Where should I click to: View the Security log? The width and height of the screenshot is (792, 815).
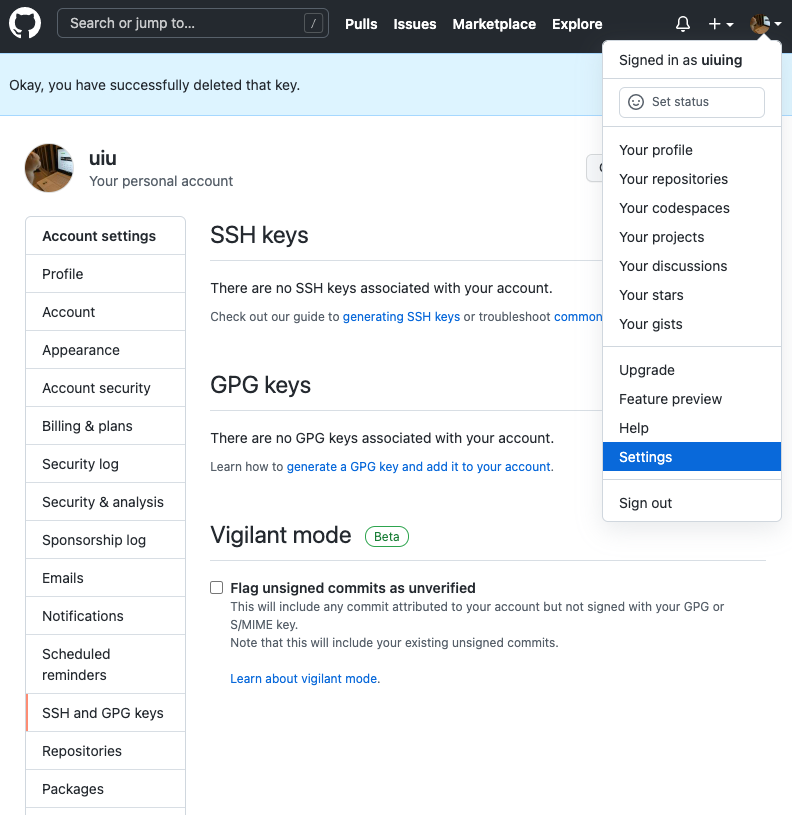(105, 464)
